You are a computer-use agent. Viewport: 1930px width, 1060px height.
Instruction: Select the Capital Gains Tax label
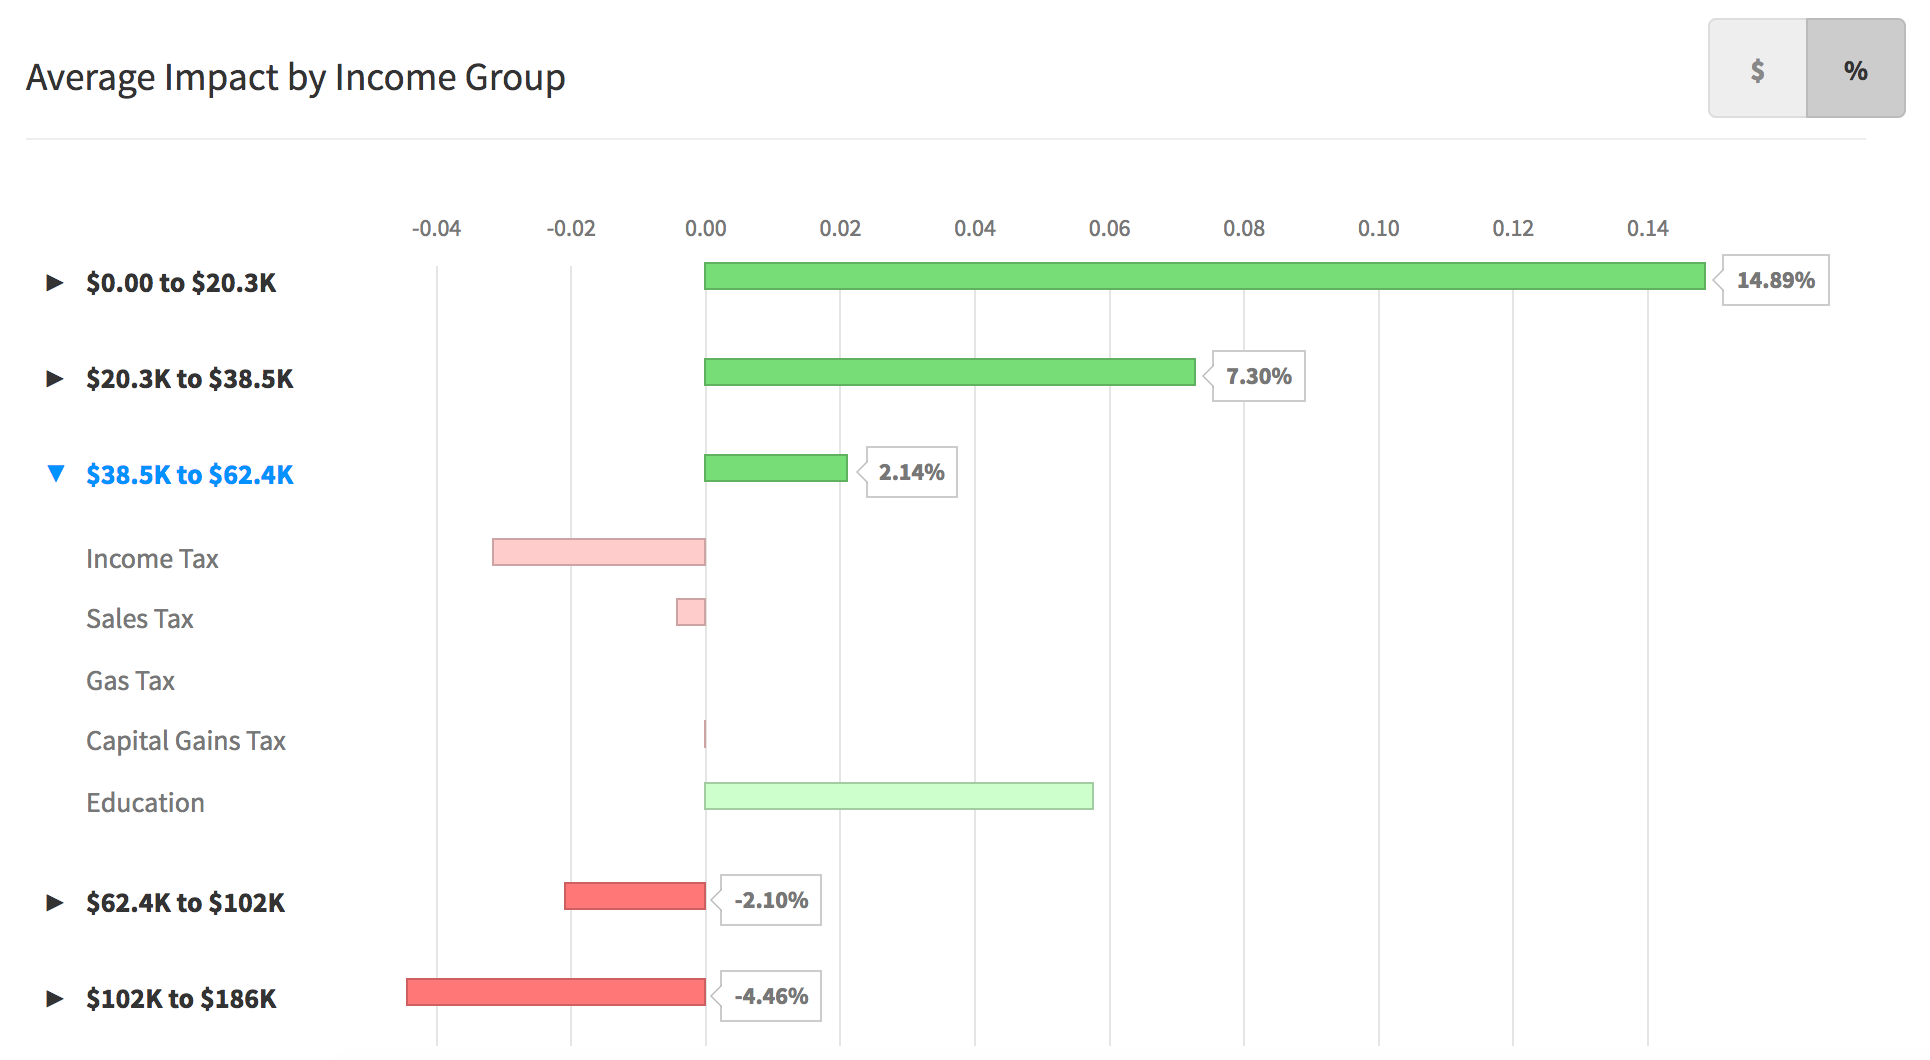coord(186,741)
